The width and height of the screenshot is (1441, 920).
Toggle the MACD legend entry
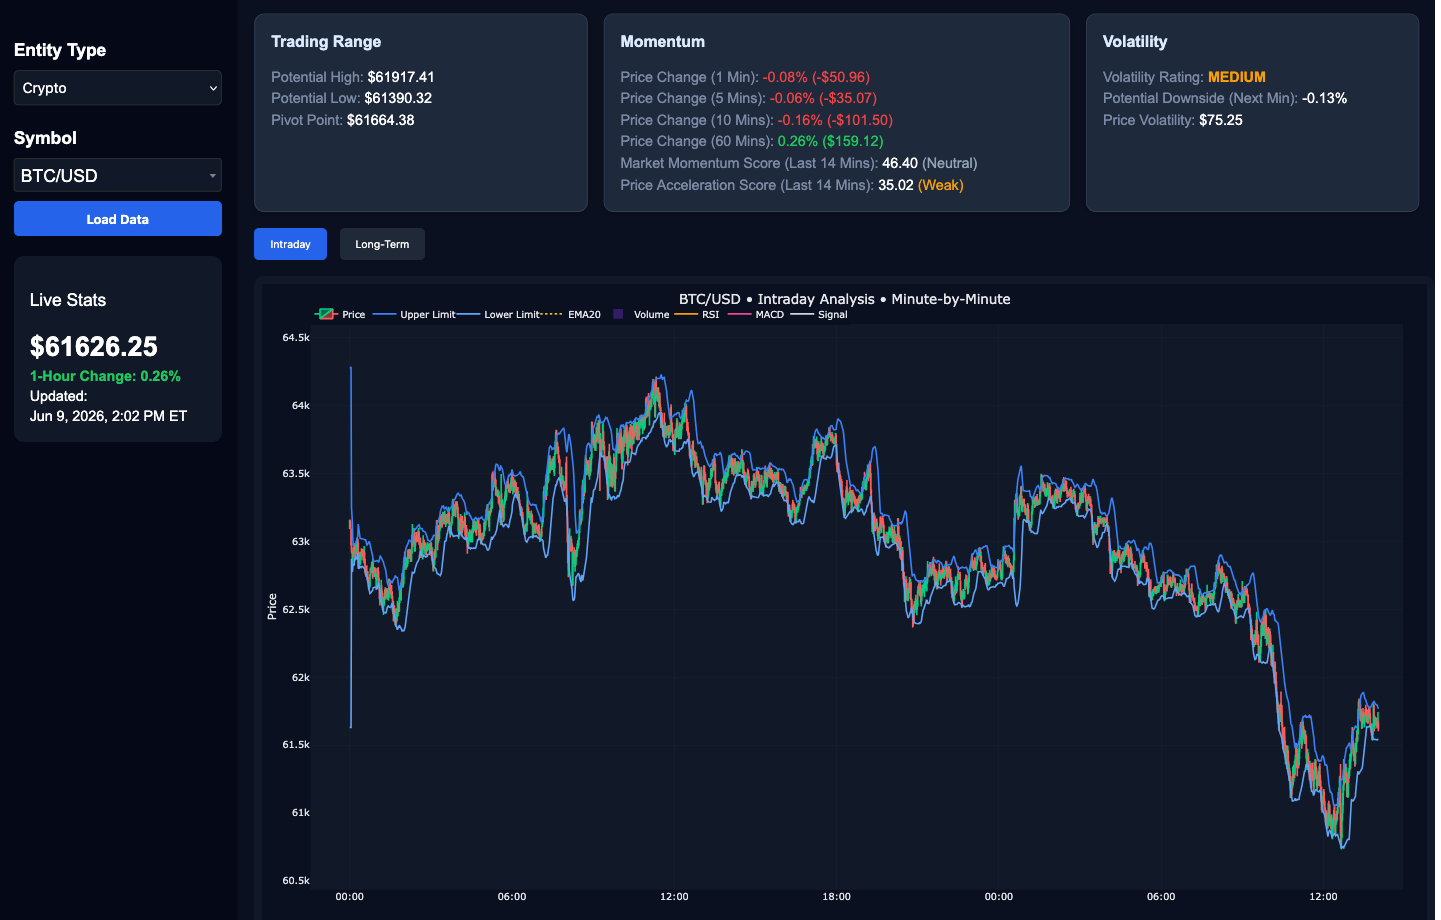757,314
